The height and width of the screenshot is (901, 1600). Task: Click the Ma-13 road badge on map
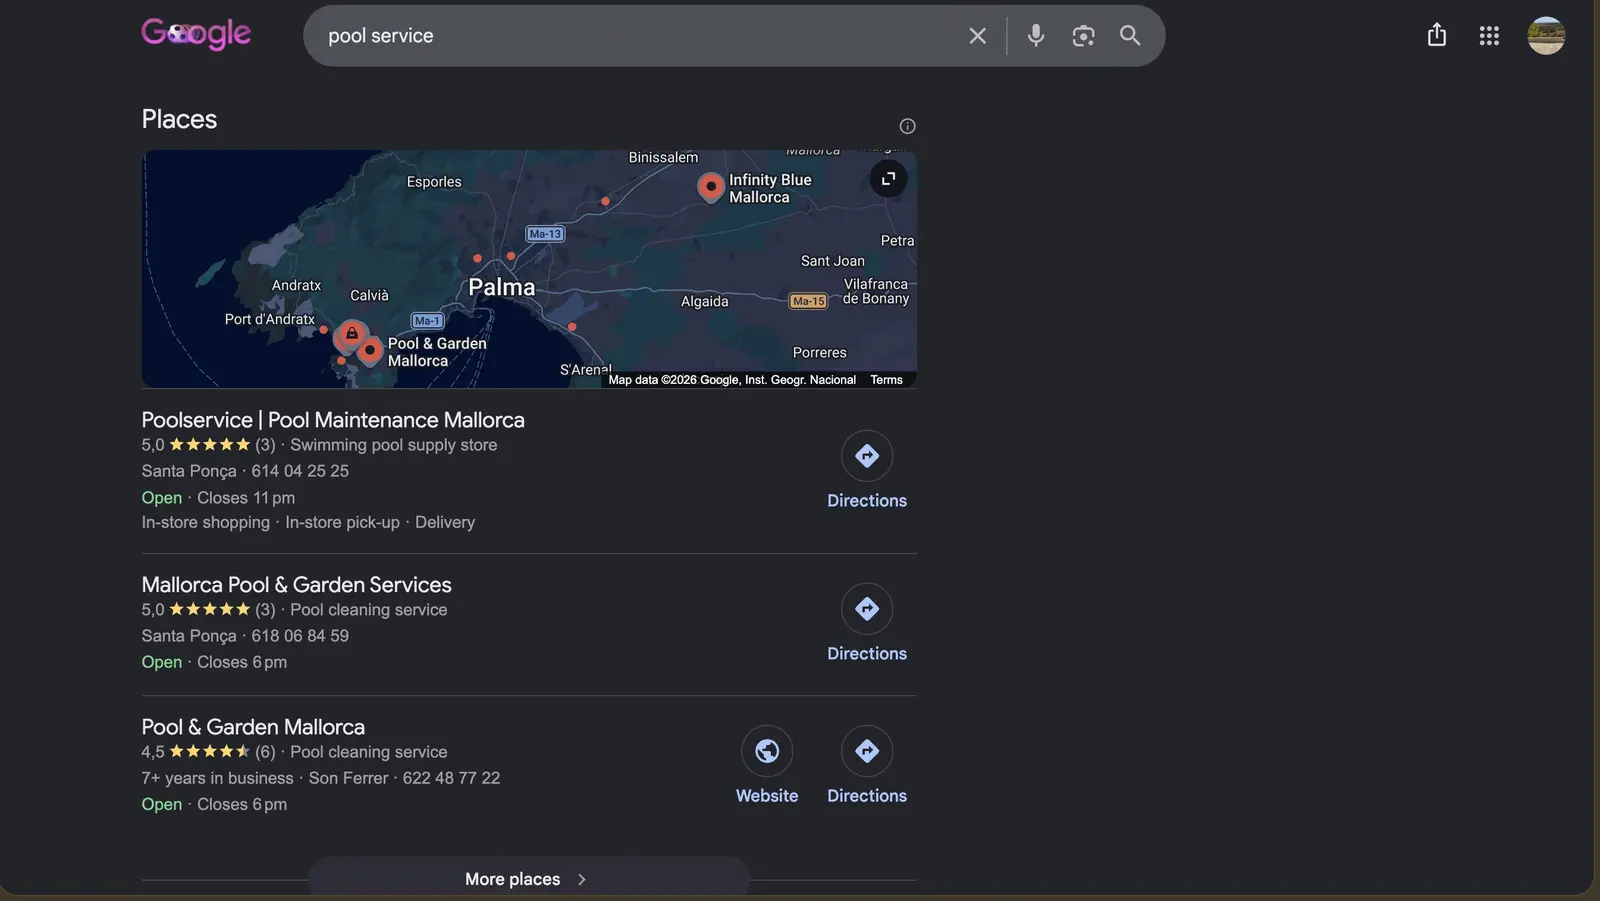[545, 234]
